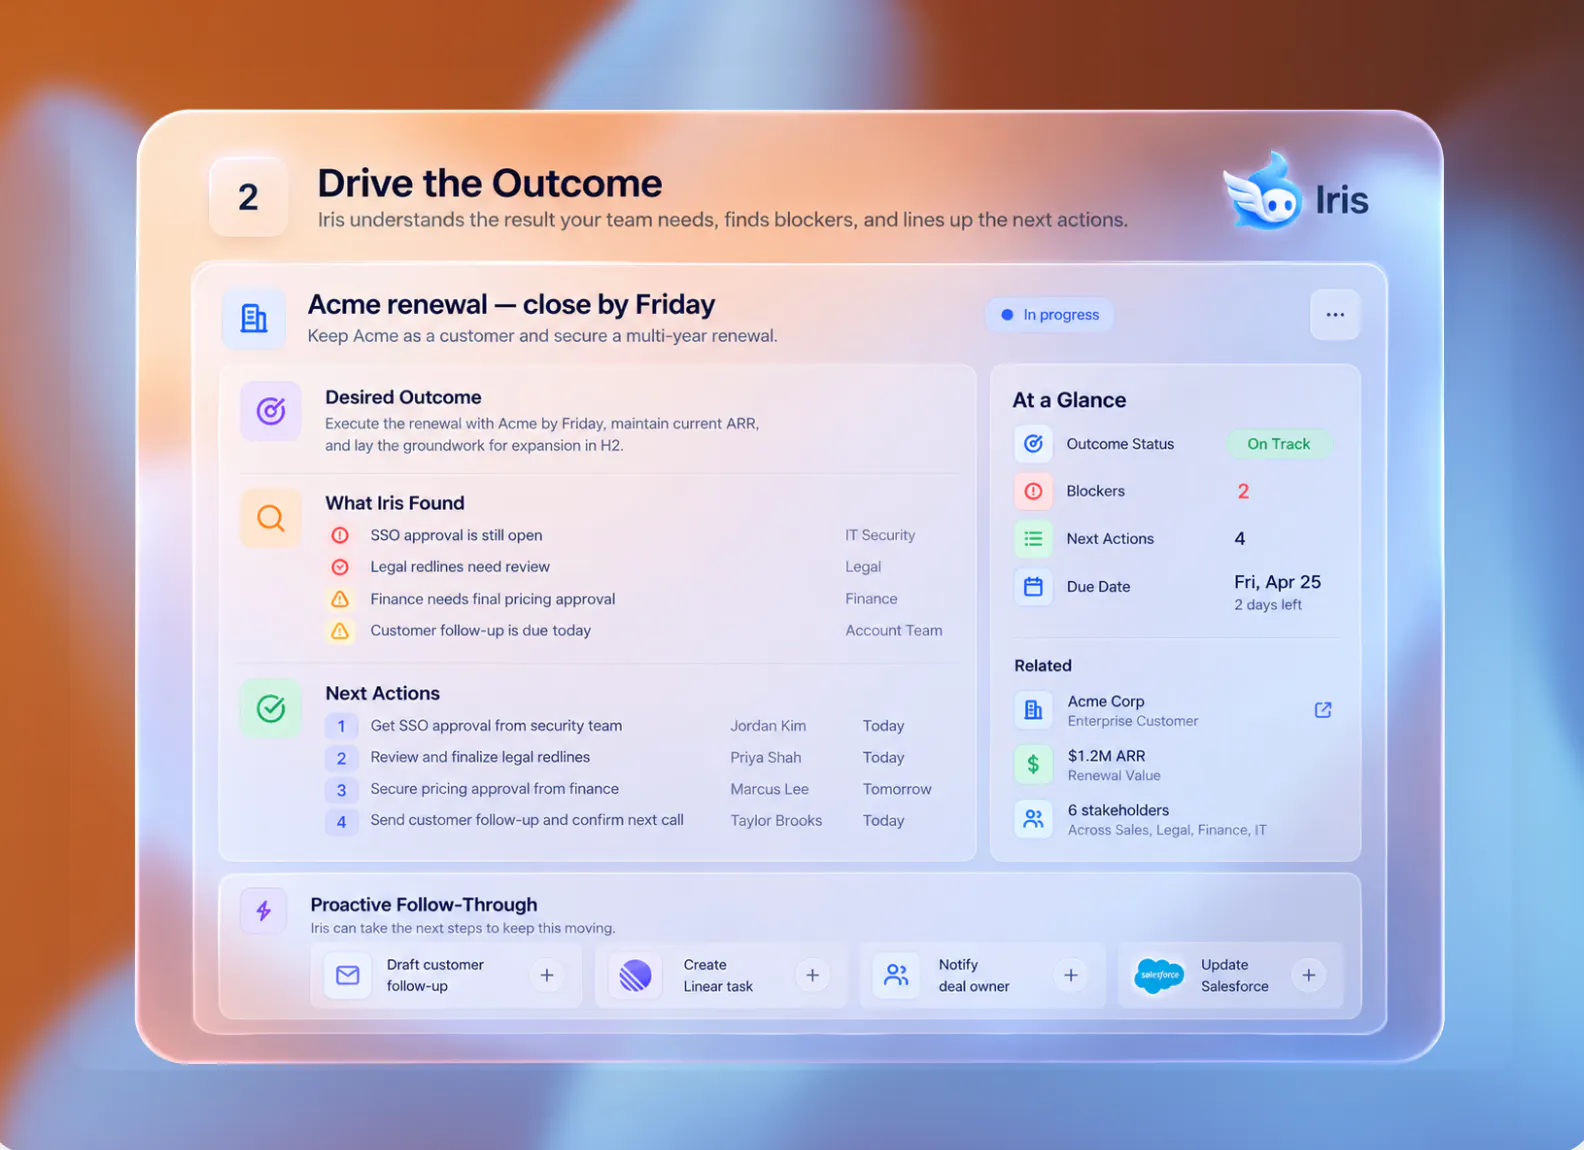Screen dimensions: 1584x1150
Task: Click the warning icon beside Finance needs
Action: click(340, 599)
